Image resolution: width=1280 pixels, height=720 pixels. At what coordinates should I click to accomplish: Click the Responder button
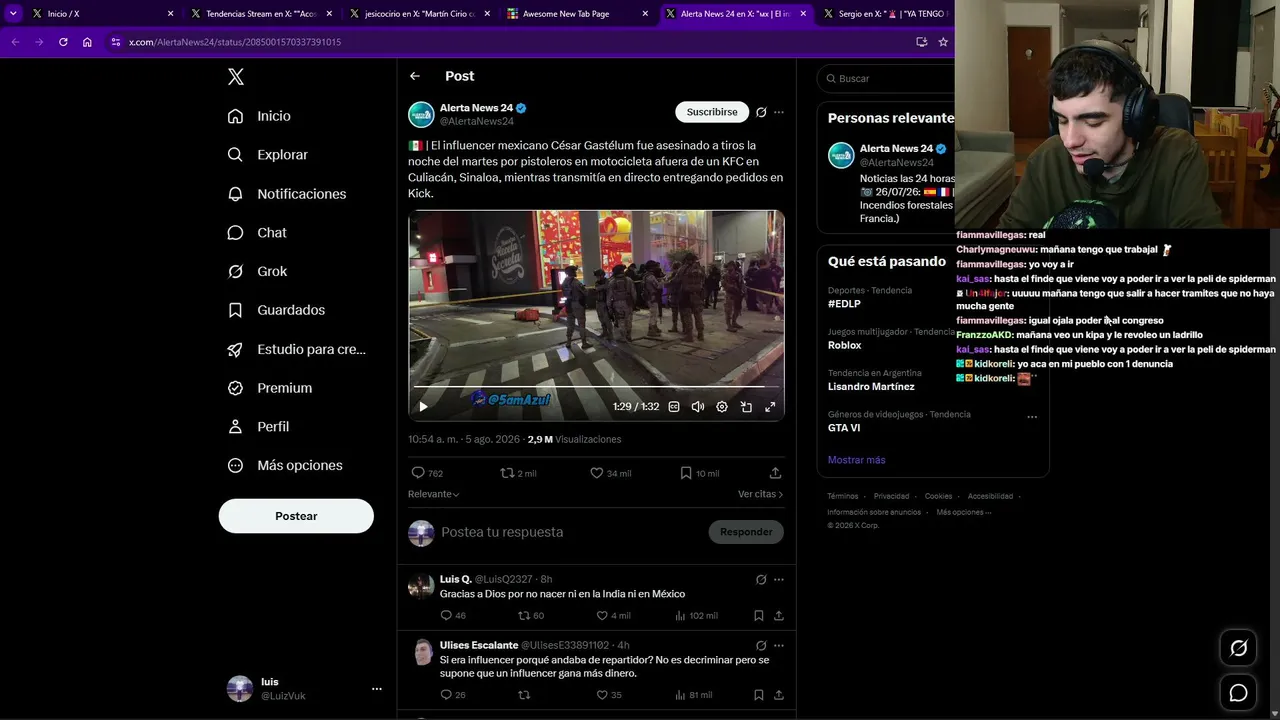[746, 532]
